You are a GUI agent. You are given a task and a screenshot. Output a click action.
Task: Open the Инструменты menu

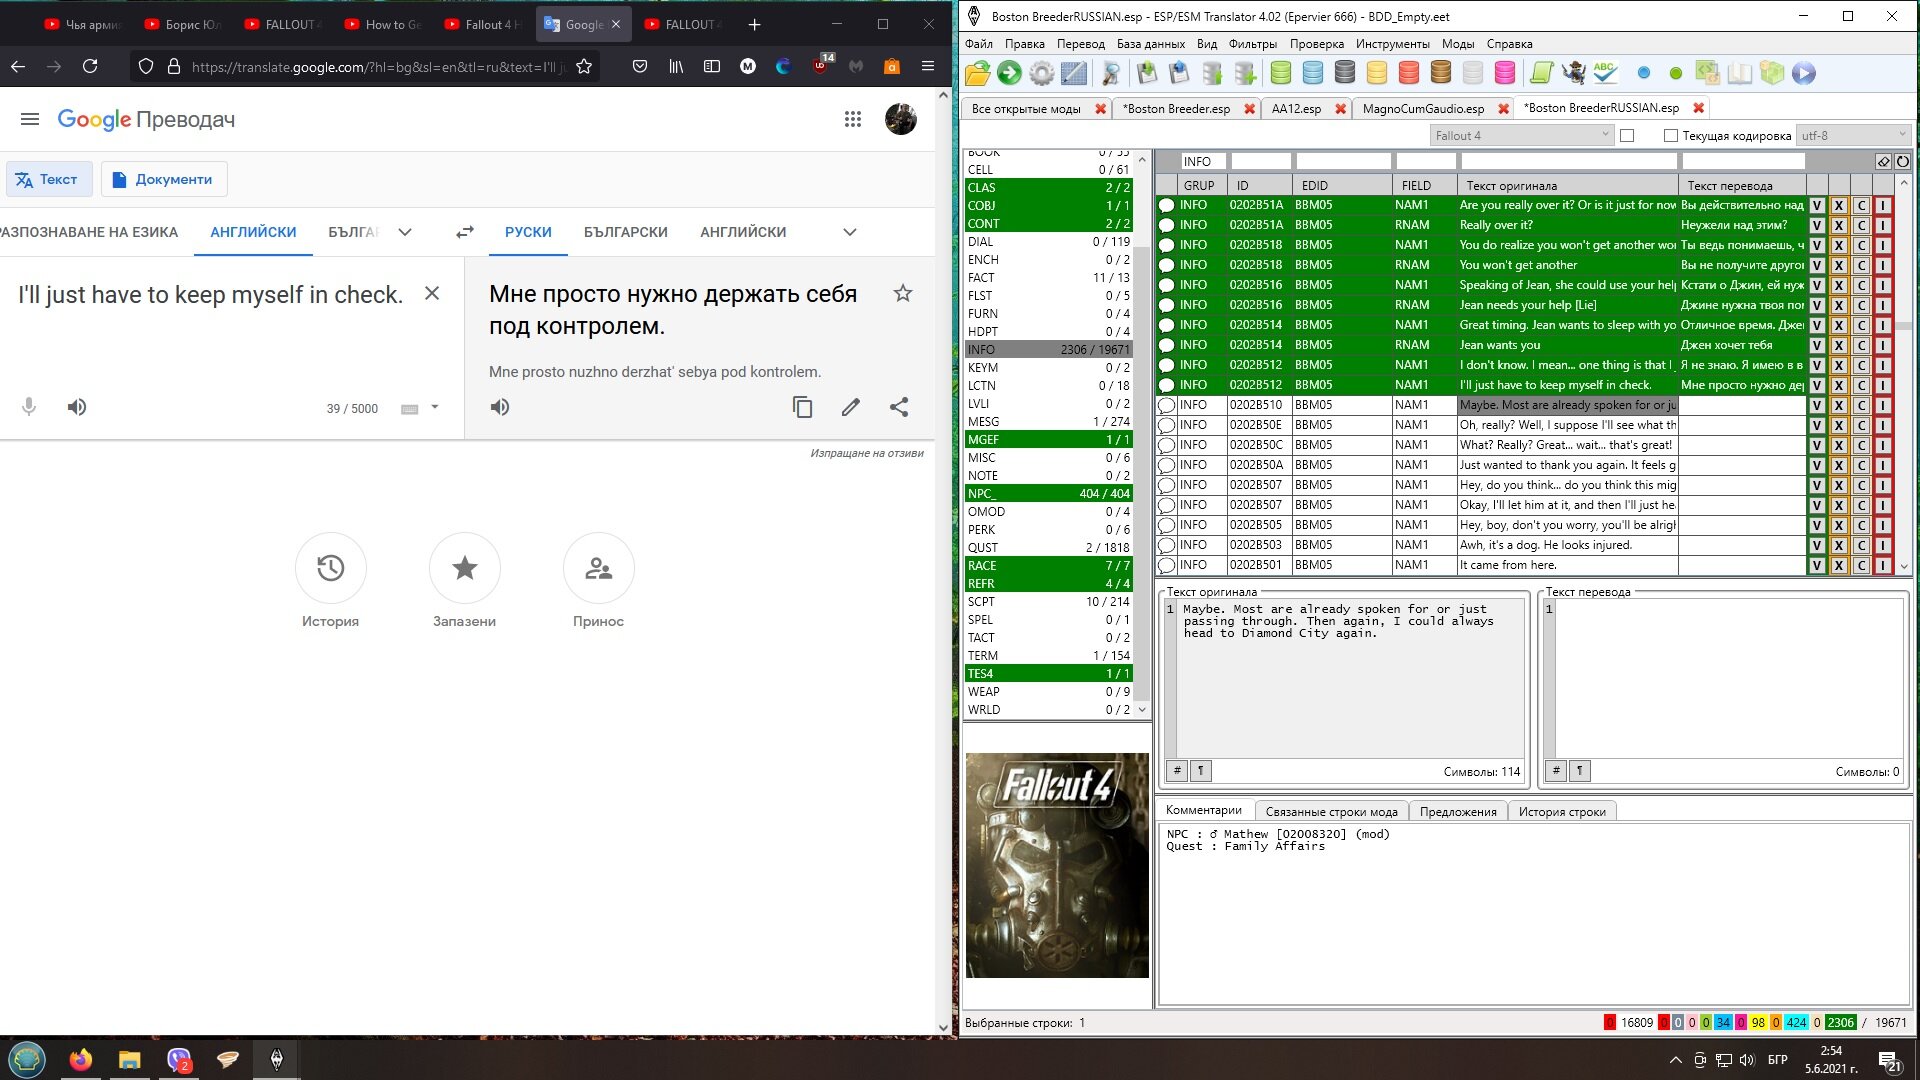pyautogui.click(x=1392, y=44)
